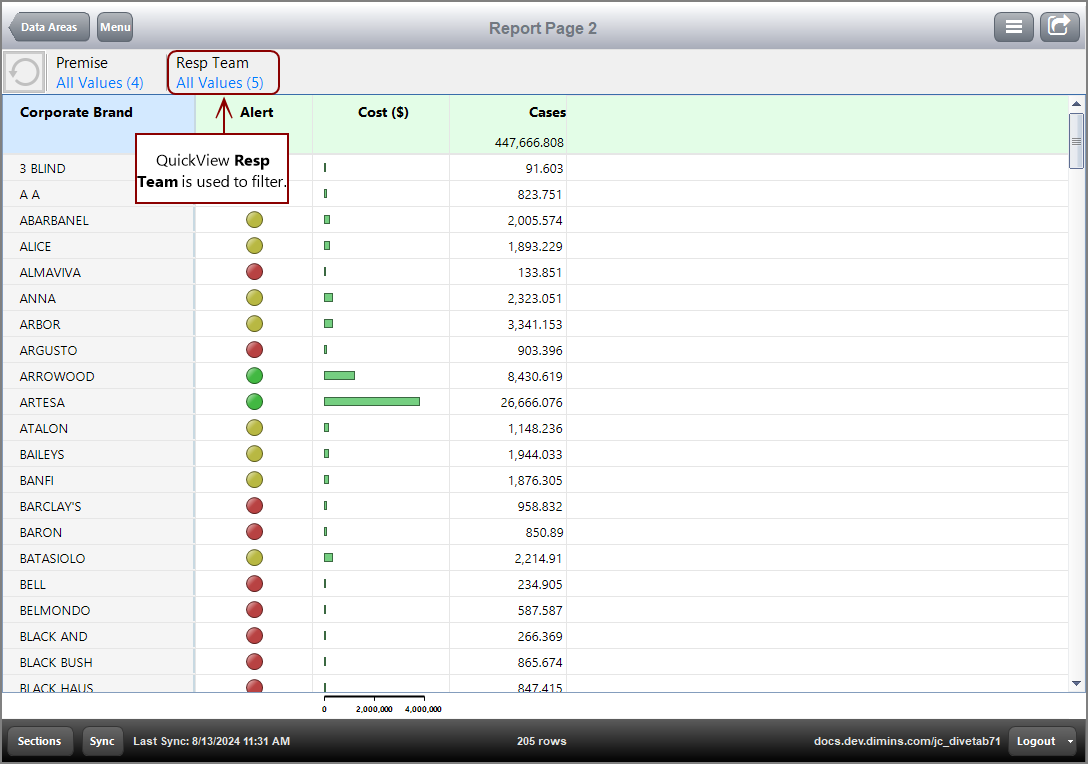Click the yellow alert indicator for BAILEYS
Image resolution: width=1088 pixels, height=764 pixels.
coord(254,453)
